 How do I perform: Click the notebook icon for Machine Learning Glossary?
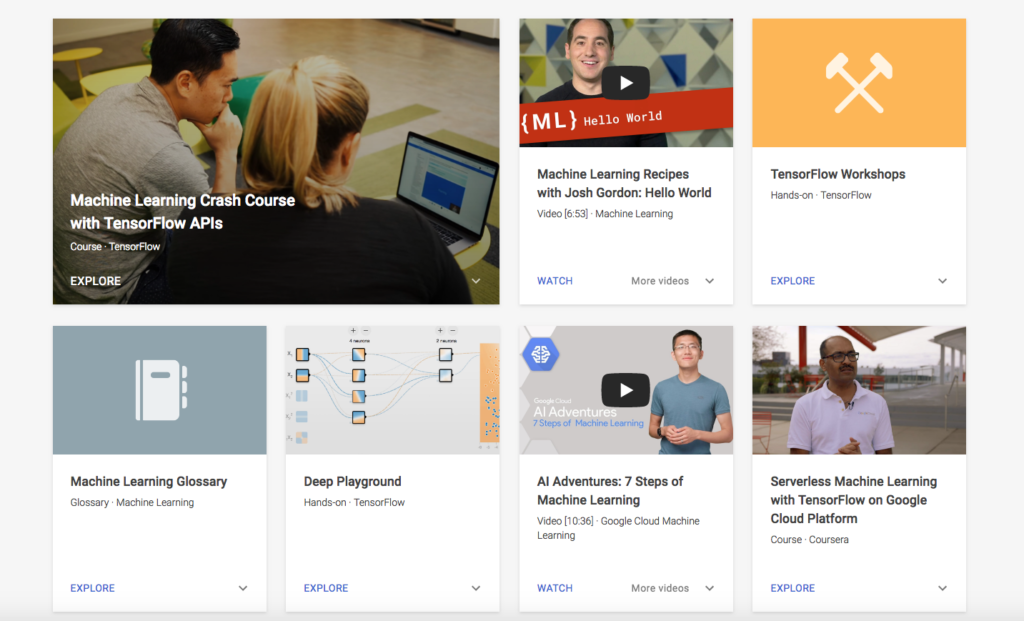(160, 389)
